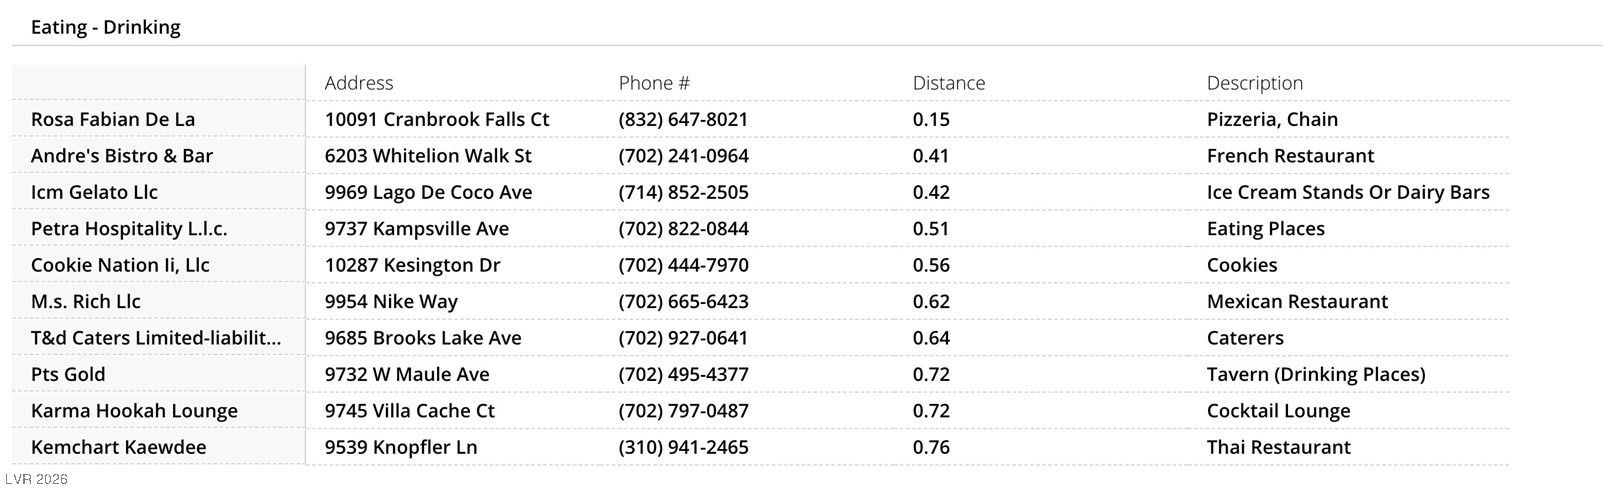The height and width of the screenshot is (490, 1603).
Task: Open T&d Caters Limited-liability listing
Action: [156, 338]
